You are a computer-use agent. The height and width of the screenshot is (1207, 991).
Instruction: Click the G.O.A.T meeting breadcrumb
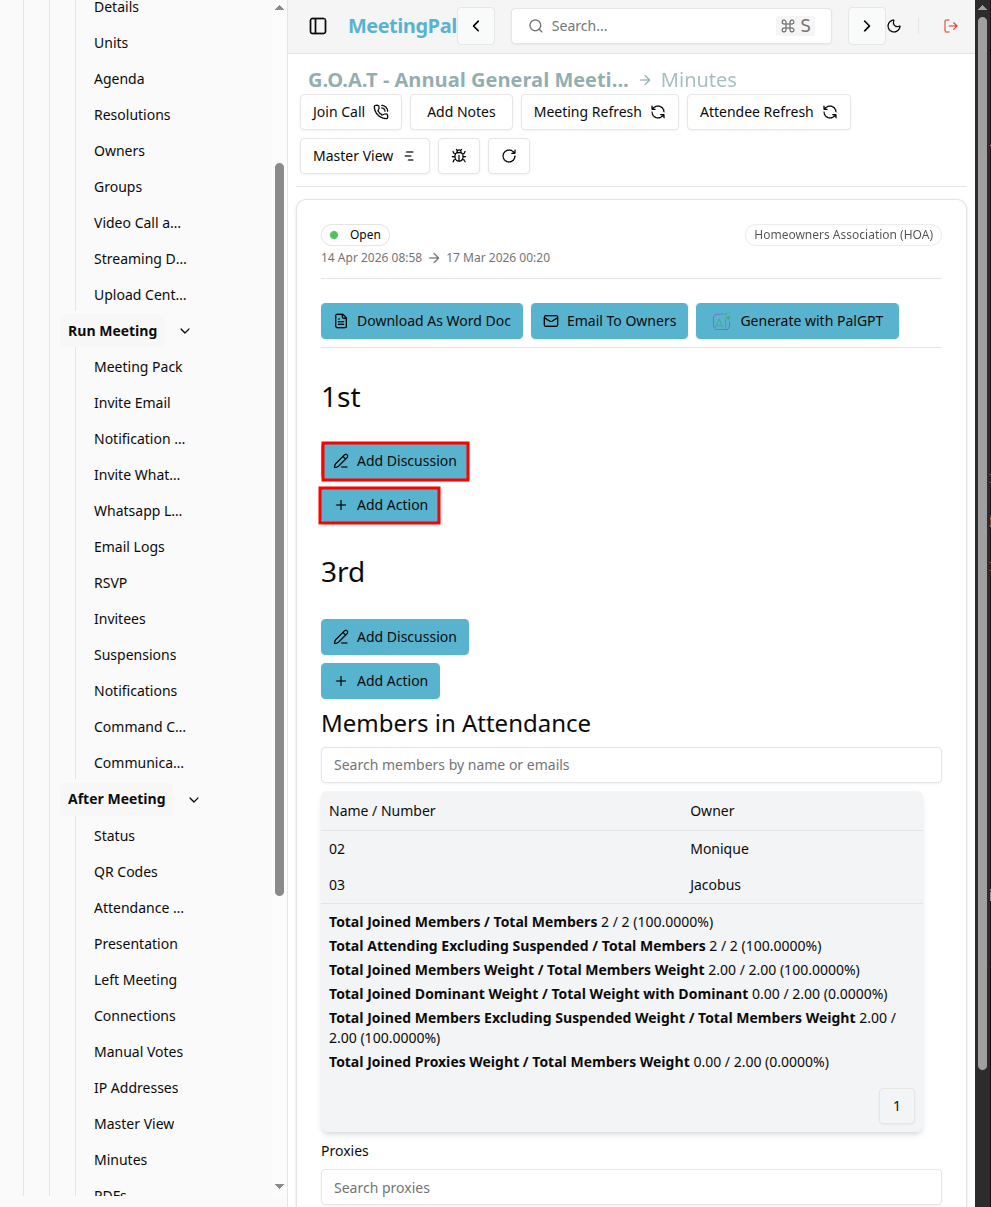click(468, 80)
